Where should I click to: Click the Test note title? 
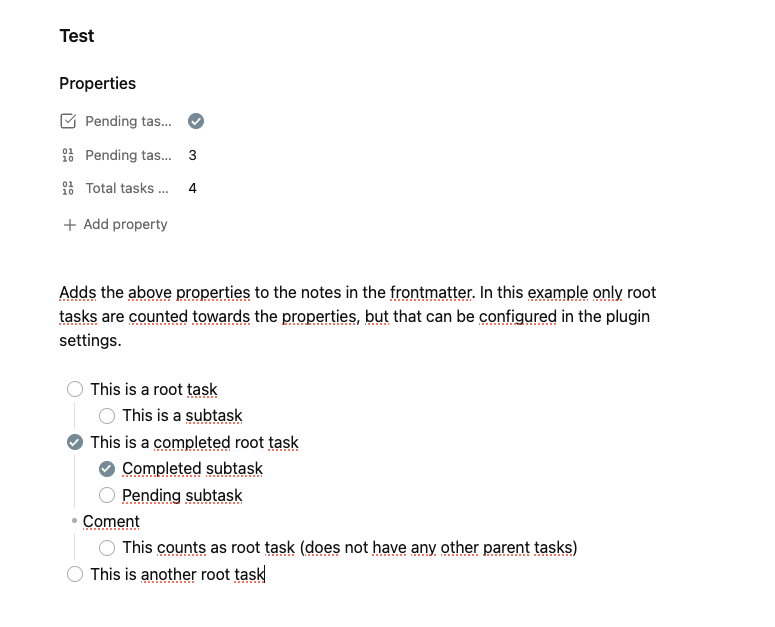pyautogui.click(x=77, y=36)
